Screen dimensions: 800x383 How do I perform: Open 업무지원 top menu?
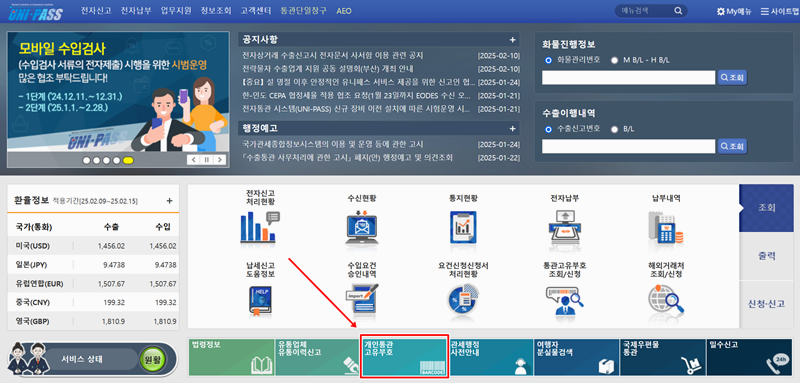[176, 11]
